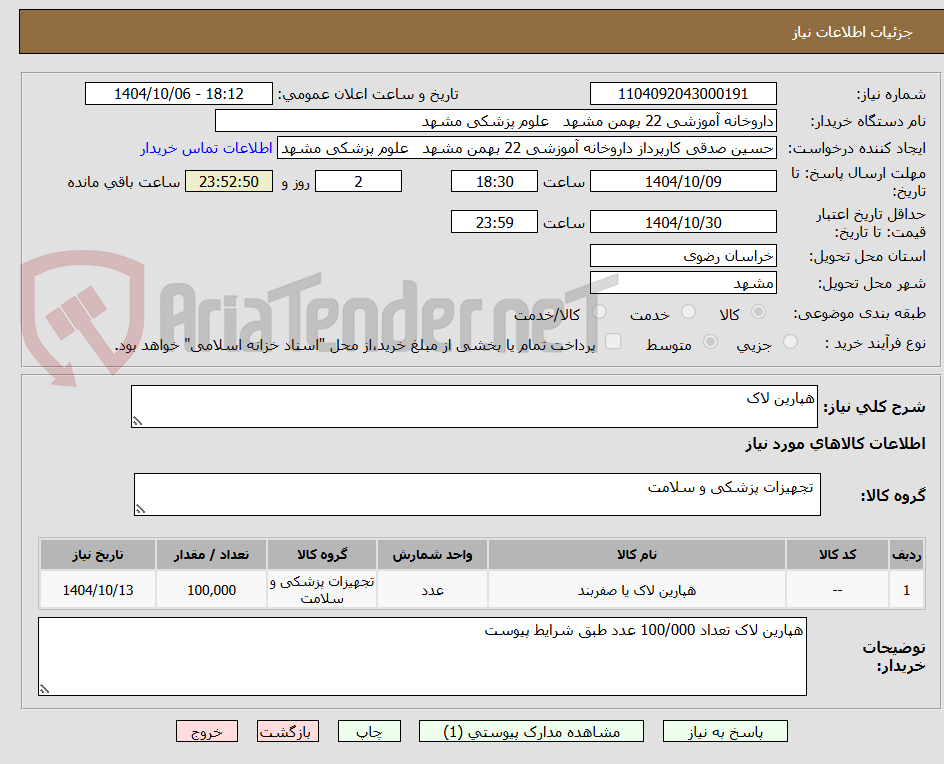Screen dimensions: 944x764
Task: Select the کالا radio button
Action: coord(758,312)
